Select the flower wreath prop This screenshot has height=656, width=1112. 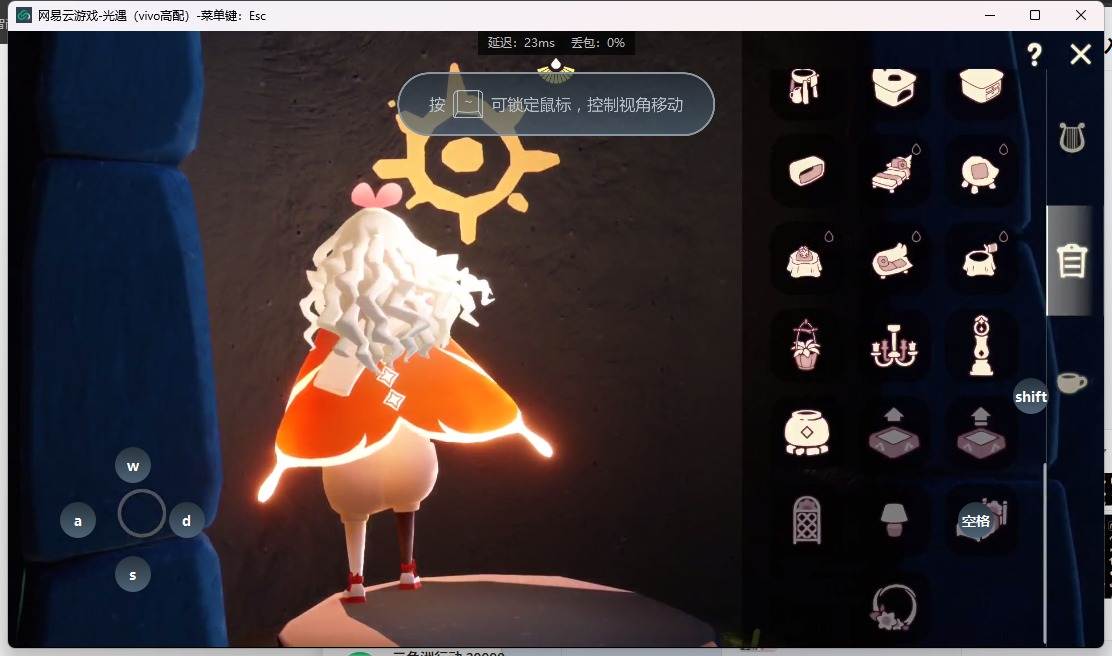[894, 607]
